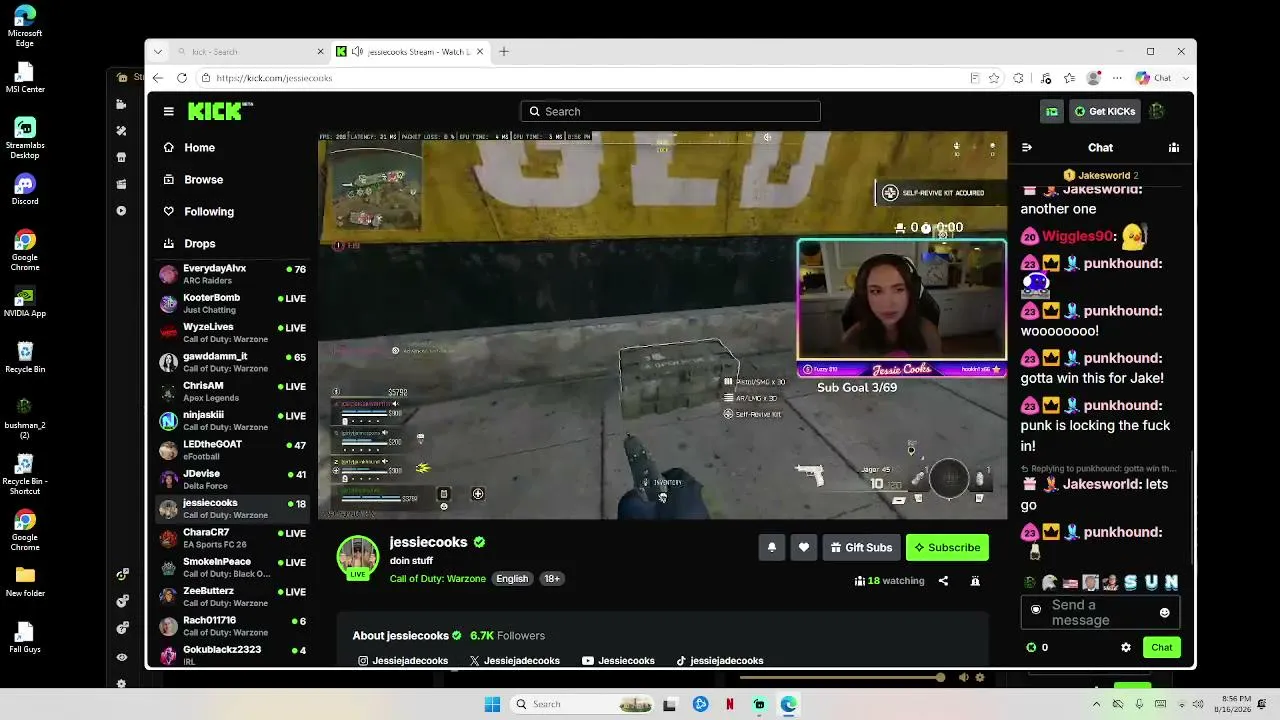Click the report icon beside share
The width and height of the screenshot is (1280, 720).
(975, 580)
